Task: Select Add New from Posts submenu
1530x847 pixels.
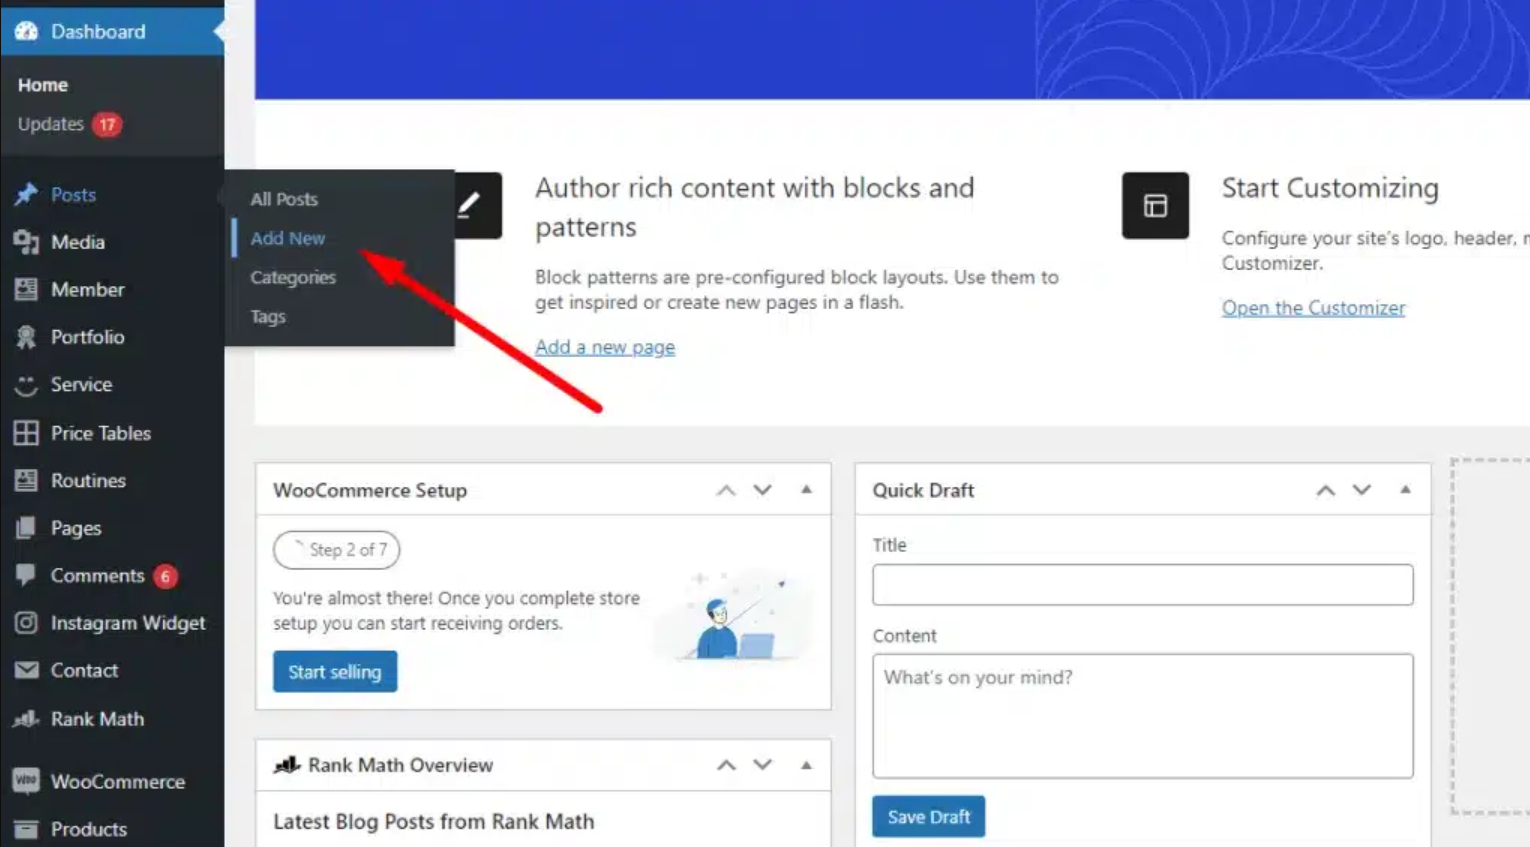Action: [287, 238]
